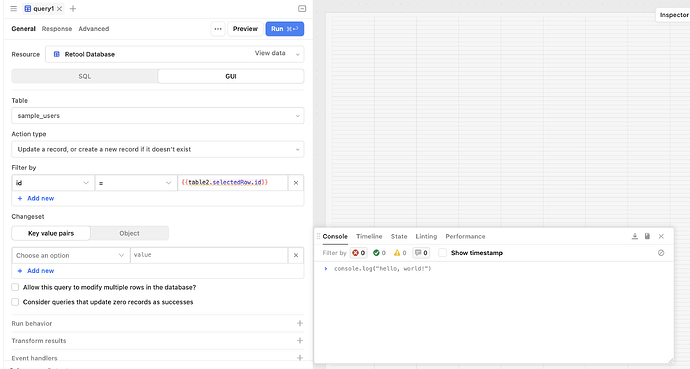This screenshot has height=369, width=690.
Task: Clear the console output icon
Action: click(661, 253)
